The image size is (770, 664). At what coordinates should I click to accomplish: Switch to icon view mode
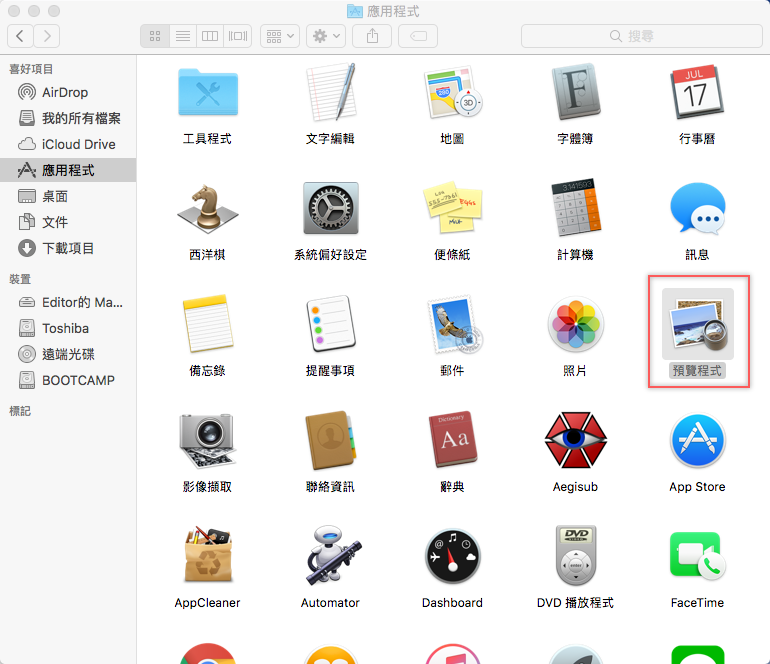tap(155, 36)
